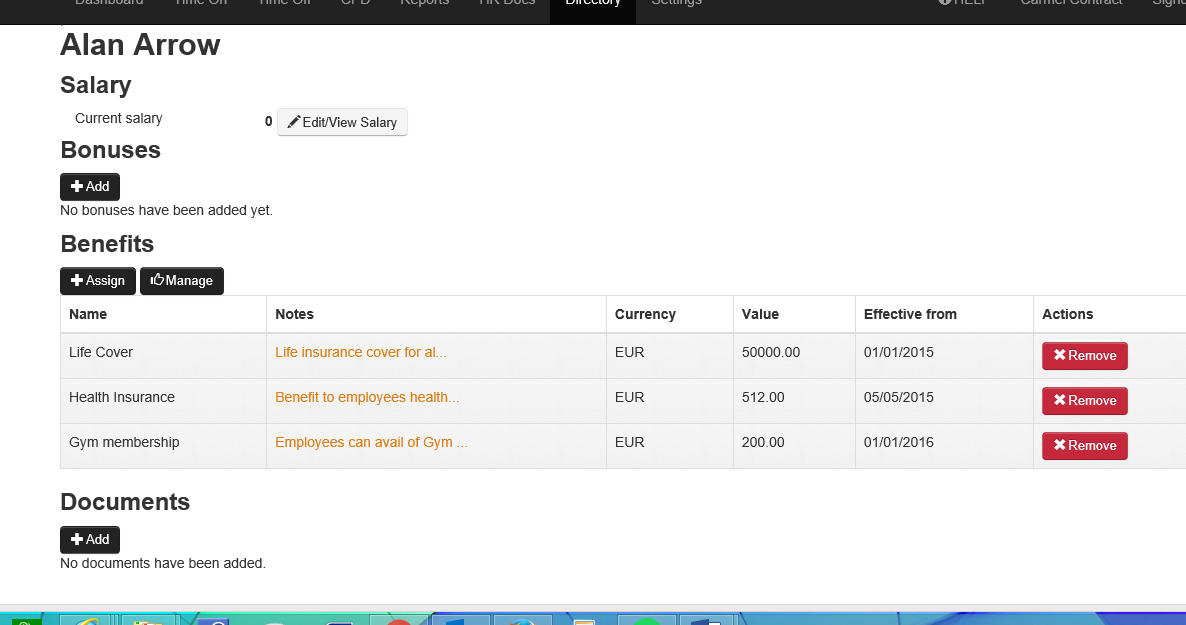Click the Effective from column header
This screenshot has height=625, width=1186.
click(x=910, y=314)
